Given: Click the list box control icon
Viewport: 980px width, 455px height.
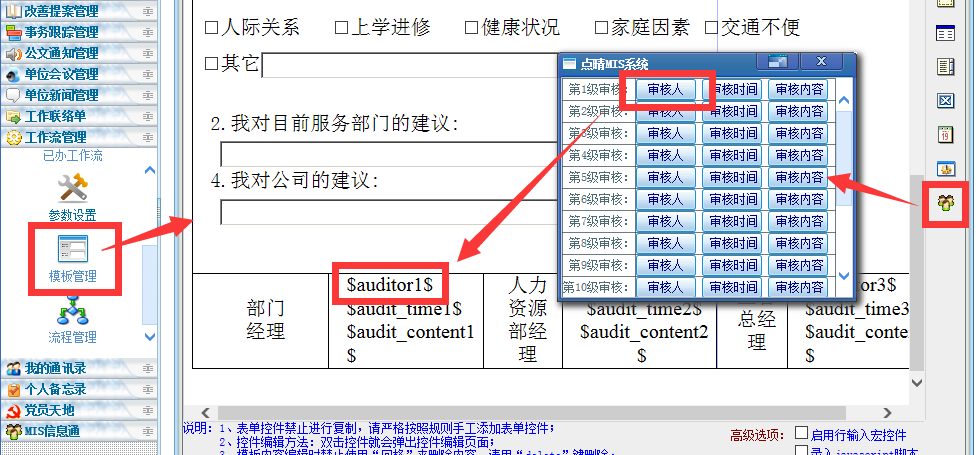Looking at the screenshot, I should (x=944, y=67).
